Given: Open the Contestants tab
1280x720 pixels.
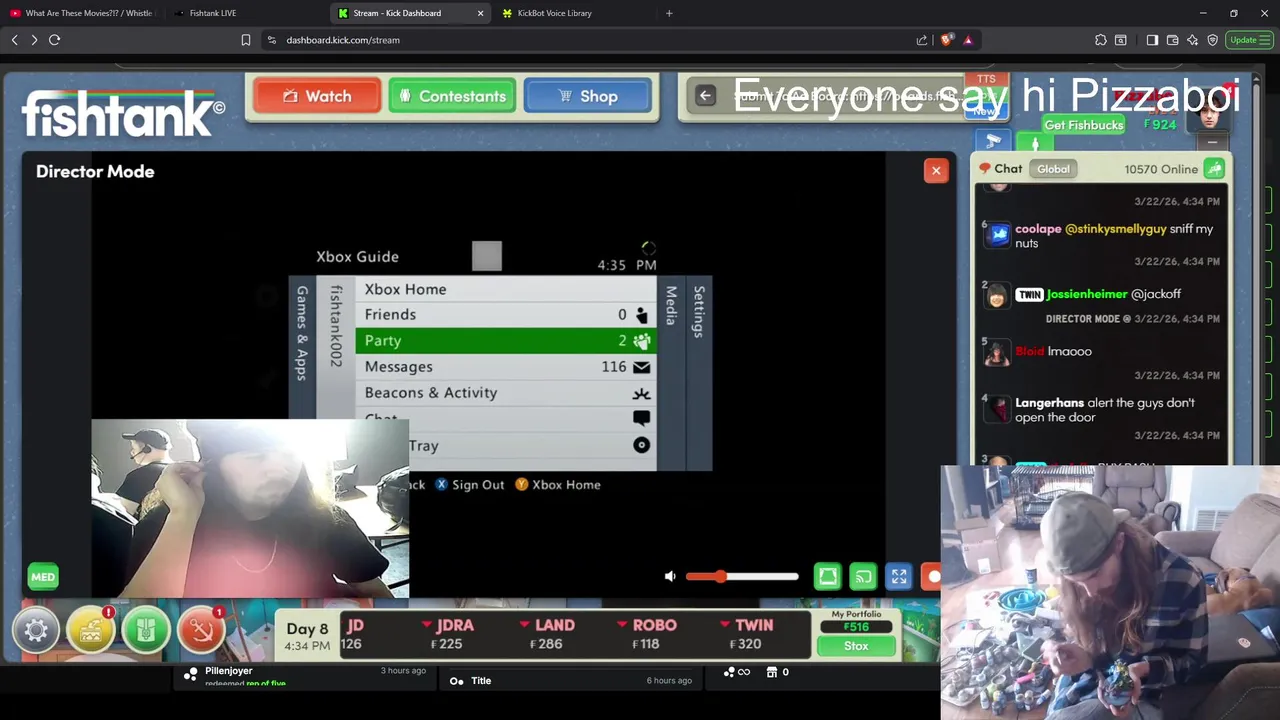Looking at the screenshot, I should (x=452, y=97).
